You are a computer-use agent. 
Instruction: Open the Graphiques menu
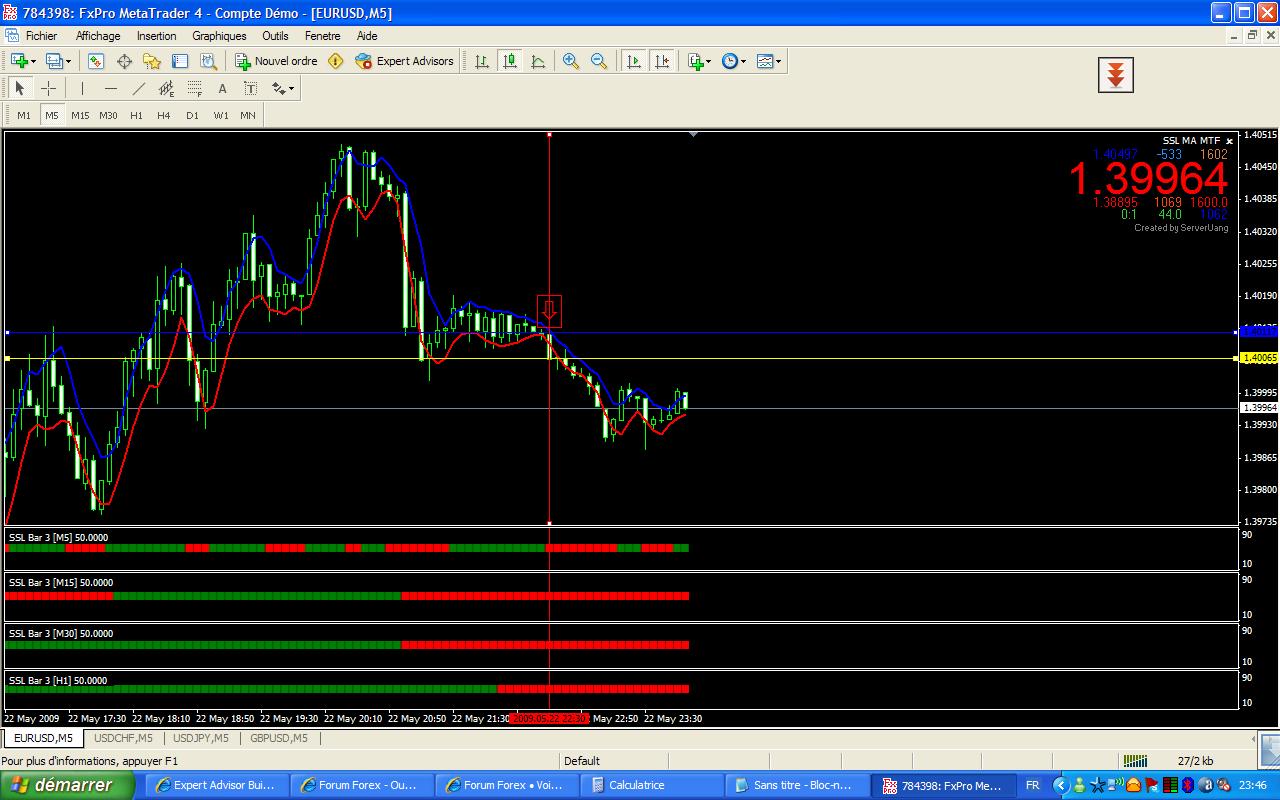[219, 36]
